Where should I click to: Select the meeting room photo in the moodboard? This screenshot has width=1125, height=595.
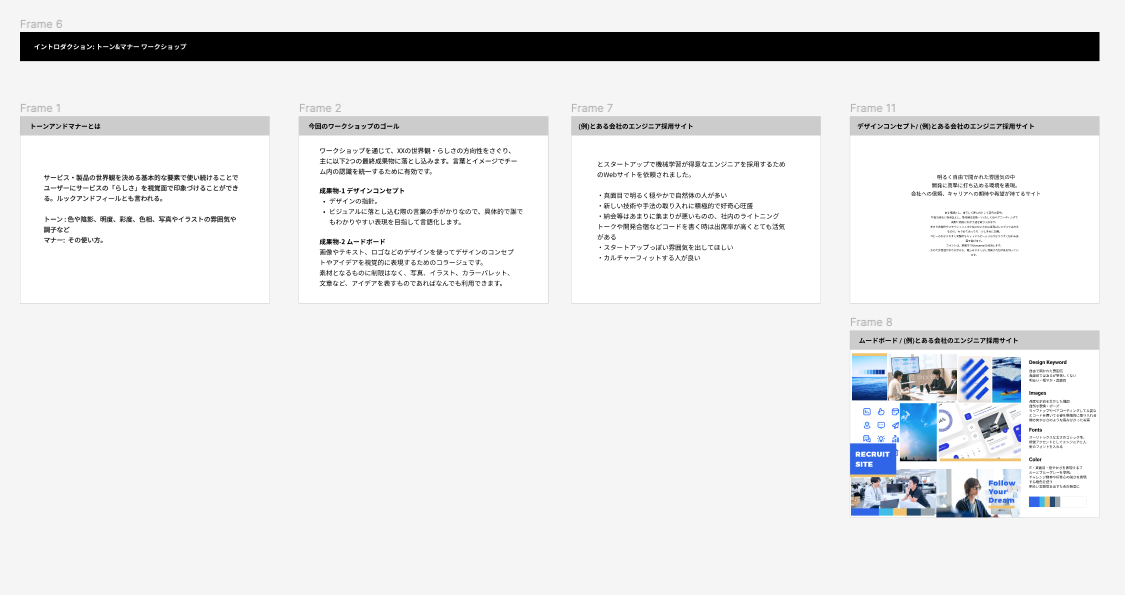(x=922, y=378)
